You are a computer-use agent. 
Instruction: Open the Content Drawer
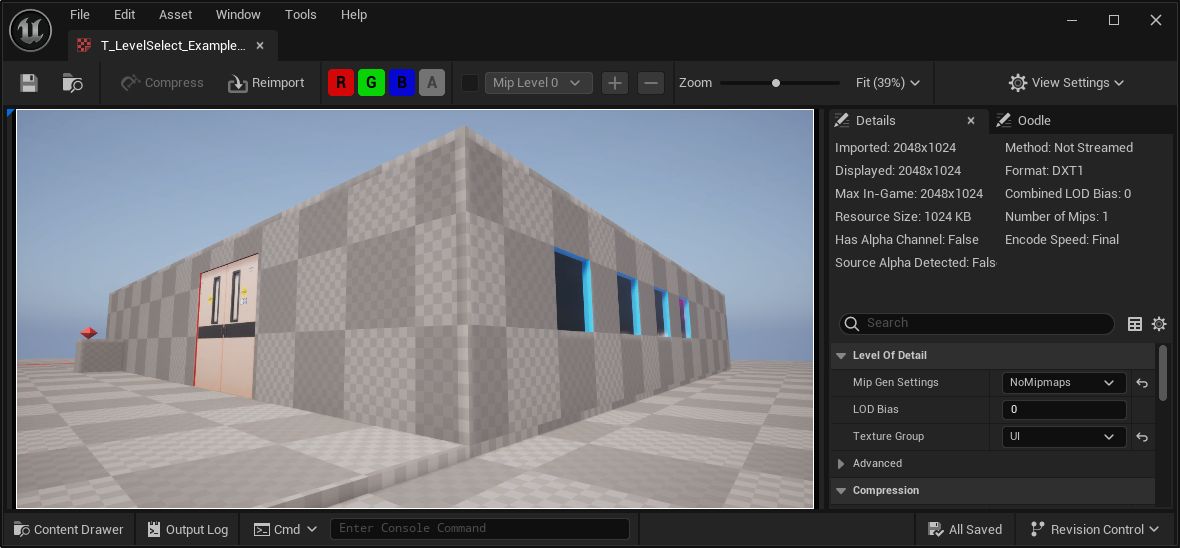click(69, 529)
